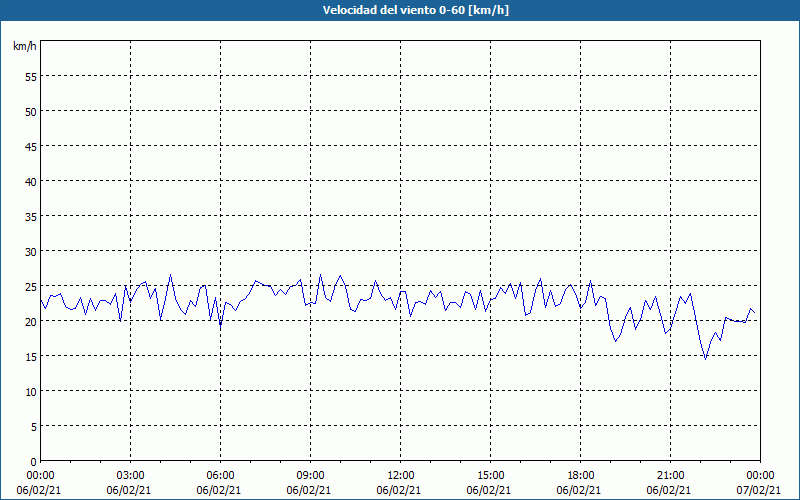Click the 06/02/21 date under 12:00
The height and width of the screenshot is (500, 800).
[x=399, y=490]
